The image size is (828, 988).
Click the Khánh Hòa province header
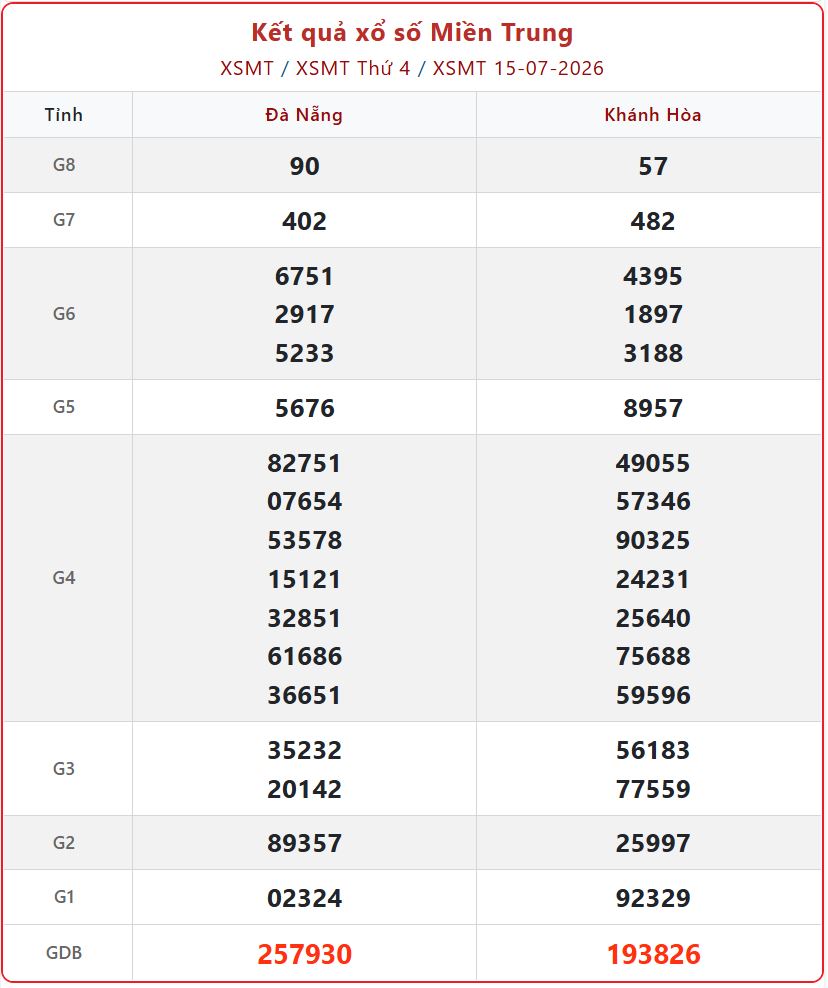pyautogui.click(x=653, y=115)
